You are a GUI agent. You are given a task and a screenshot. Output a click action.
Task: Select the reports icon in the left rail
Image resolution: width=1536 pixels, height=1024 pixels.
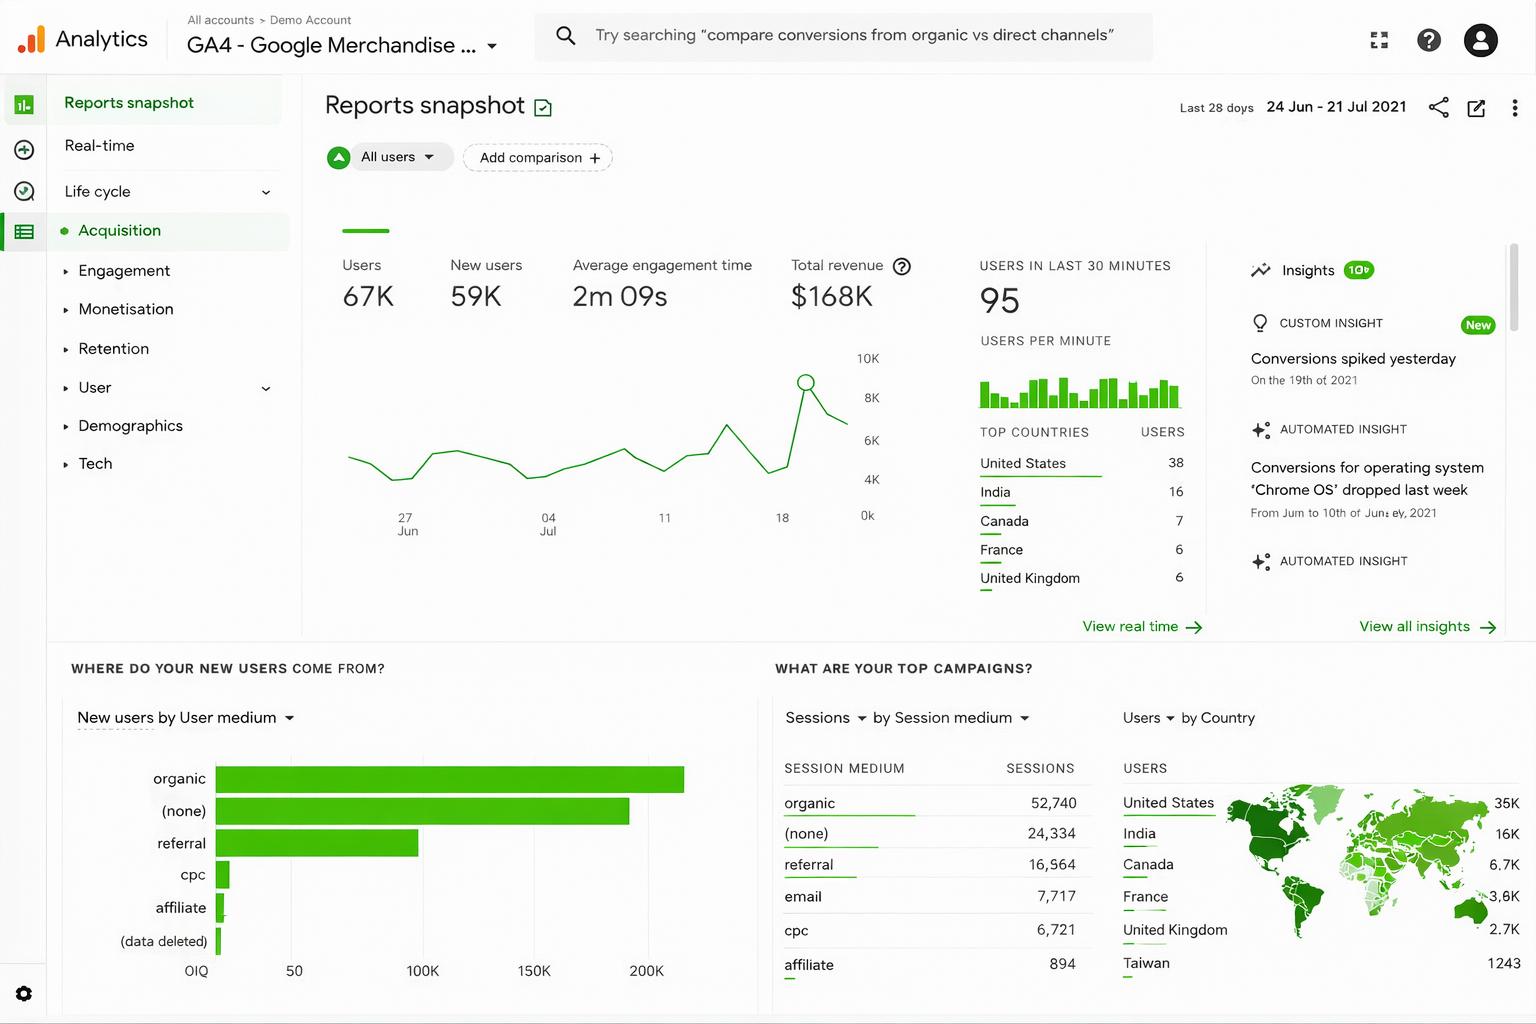point(23,103)
